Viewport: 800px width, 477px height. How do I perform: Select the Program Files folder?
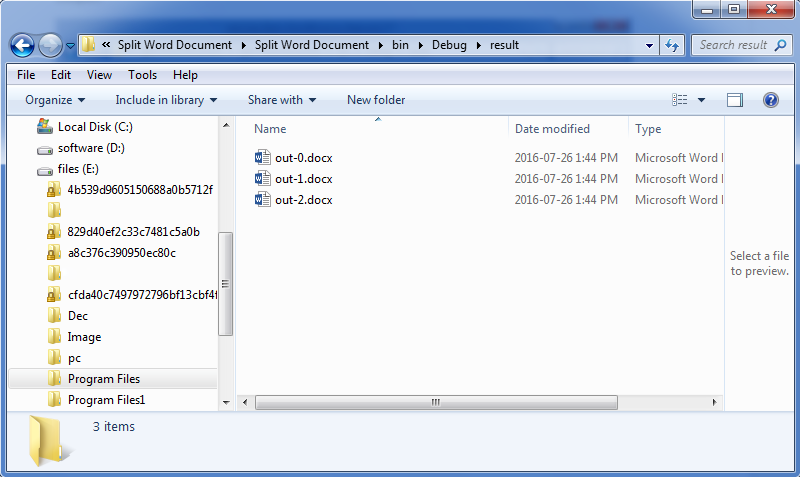104,379
